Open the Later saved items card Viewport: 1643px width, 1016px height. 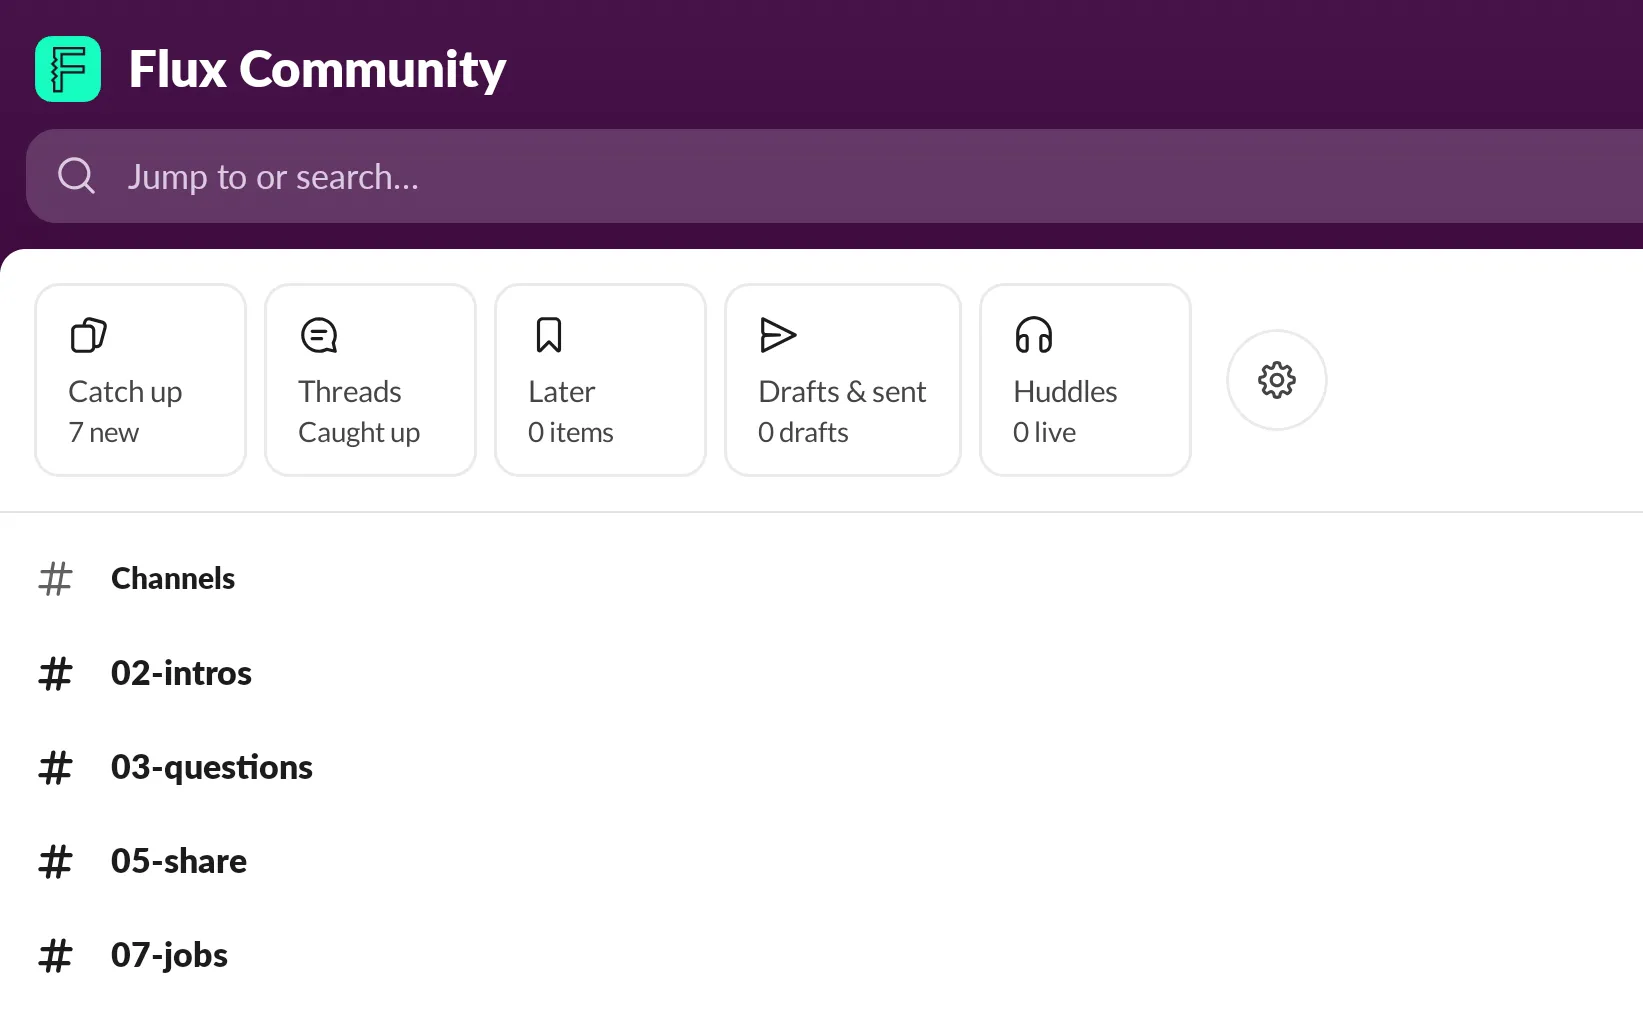[x=600, y=380]
